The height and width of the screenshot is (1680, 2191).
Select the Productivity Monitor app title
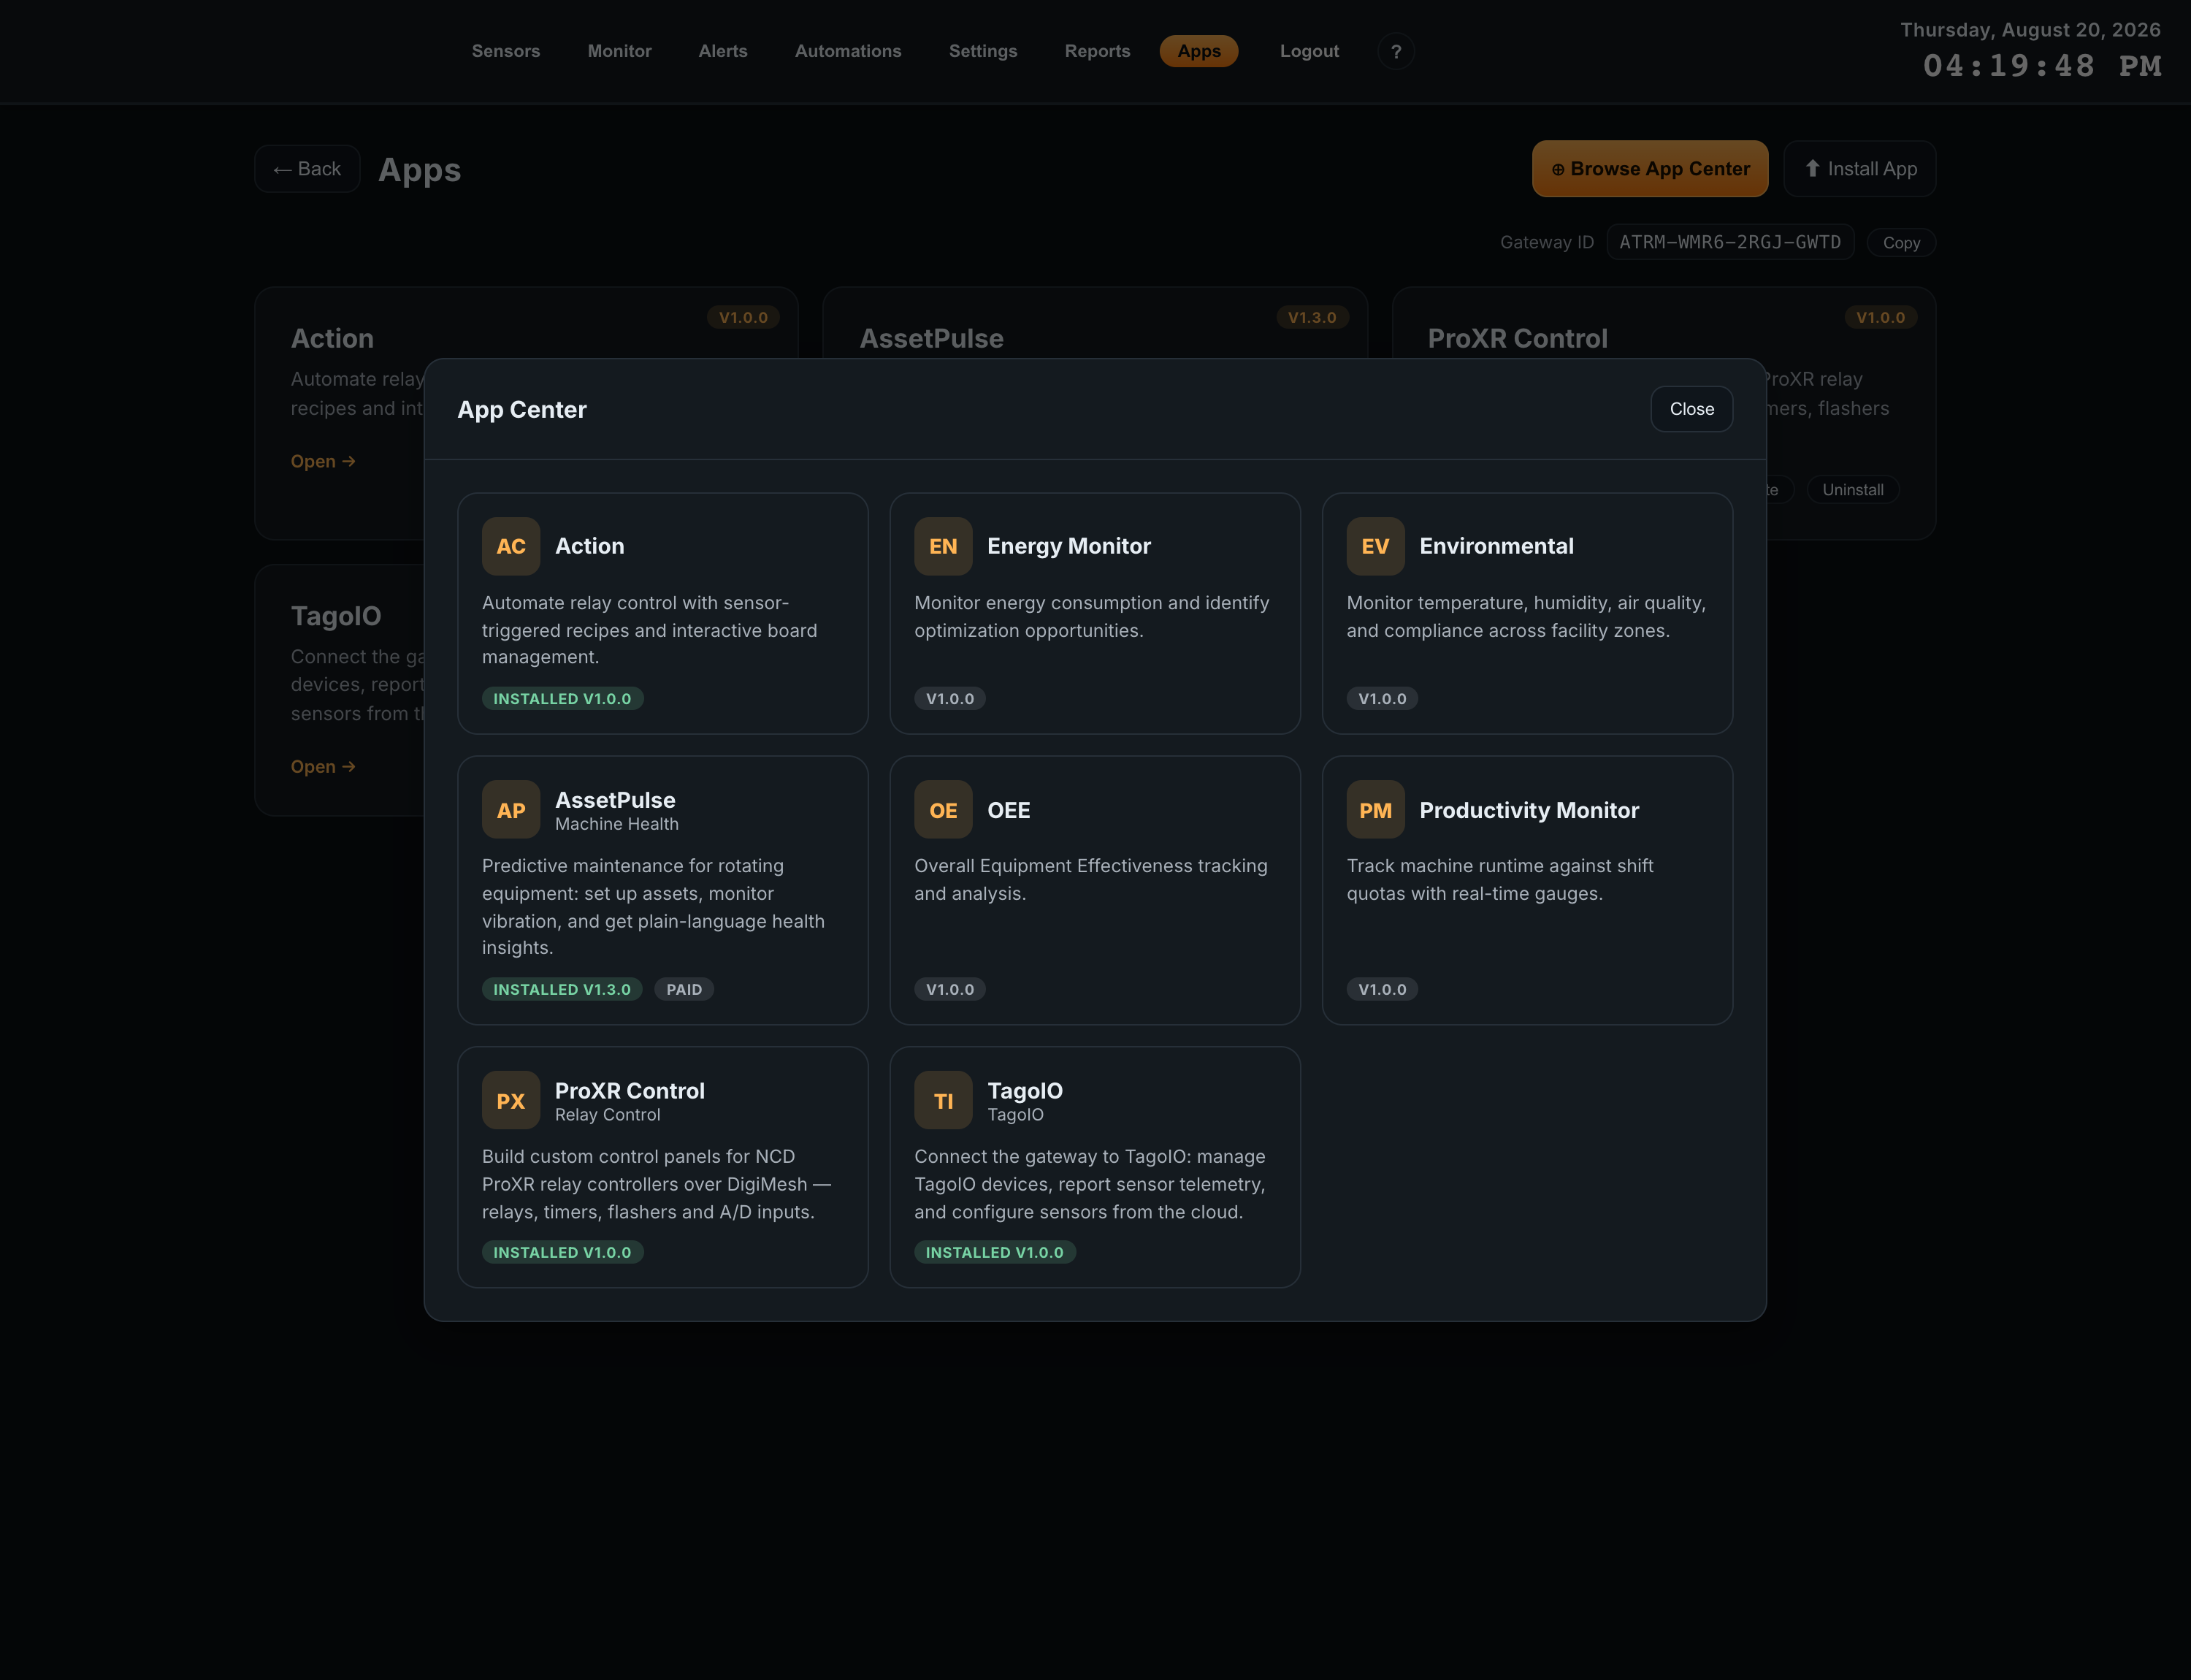(x=1529, y=810)
